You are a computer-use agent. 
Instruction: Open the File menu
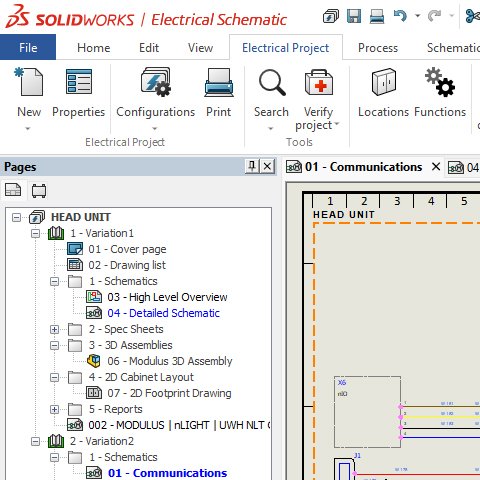pyautogui.click(x=28, y=47)
